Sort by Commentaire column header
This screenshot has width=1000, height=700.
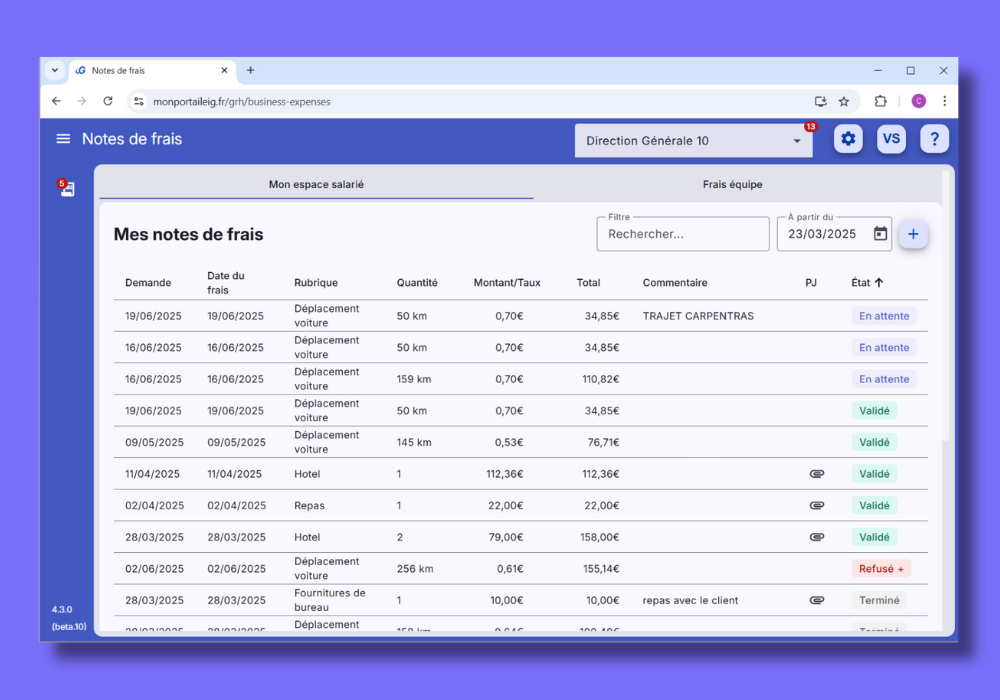tap(675, 282)
